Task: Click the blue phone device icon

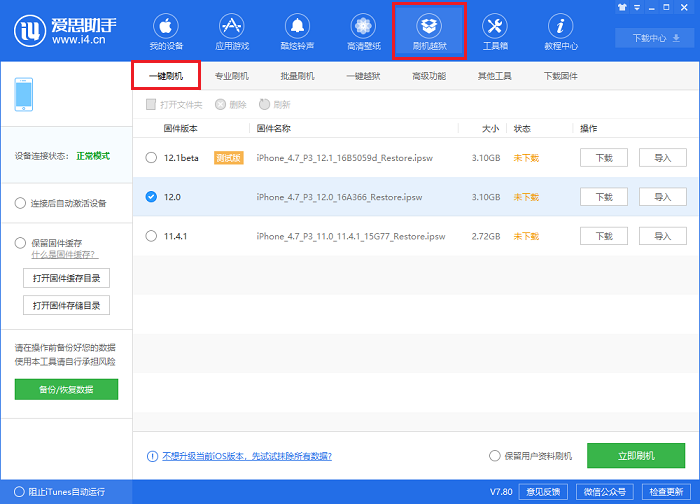Action: tap(24, 95)
